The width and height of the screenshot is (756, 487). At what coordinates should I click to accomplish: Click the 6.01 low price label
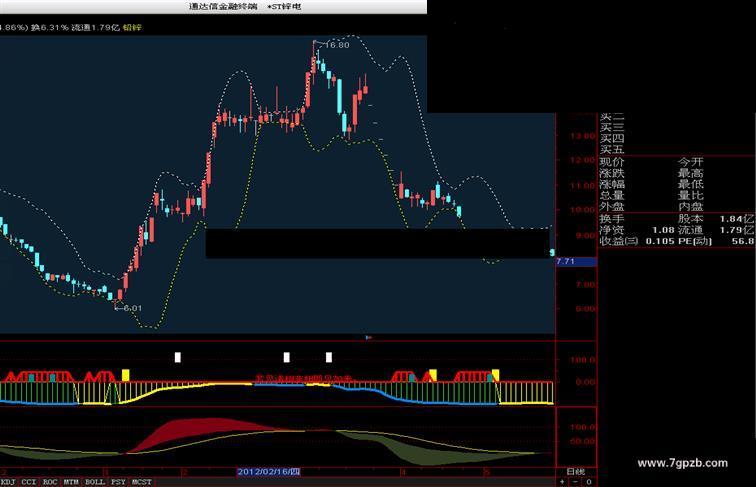click(x=133, y=308)
